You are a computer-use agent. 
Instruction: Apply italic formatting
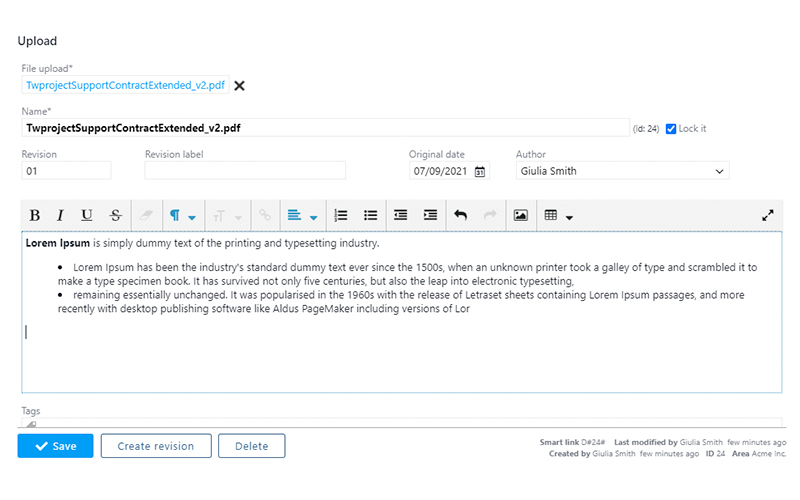[x=60, y=215]
